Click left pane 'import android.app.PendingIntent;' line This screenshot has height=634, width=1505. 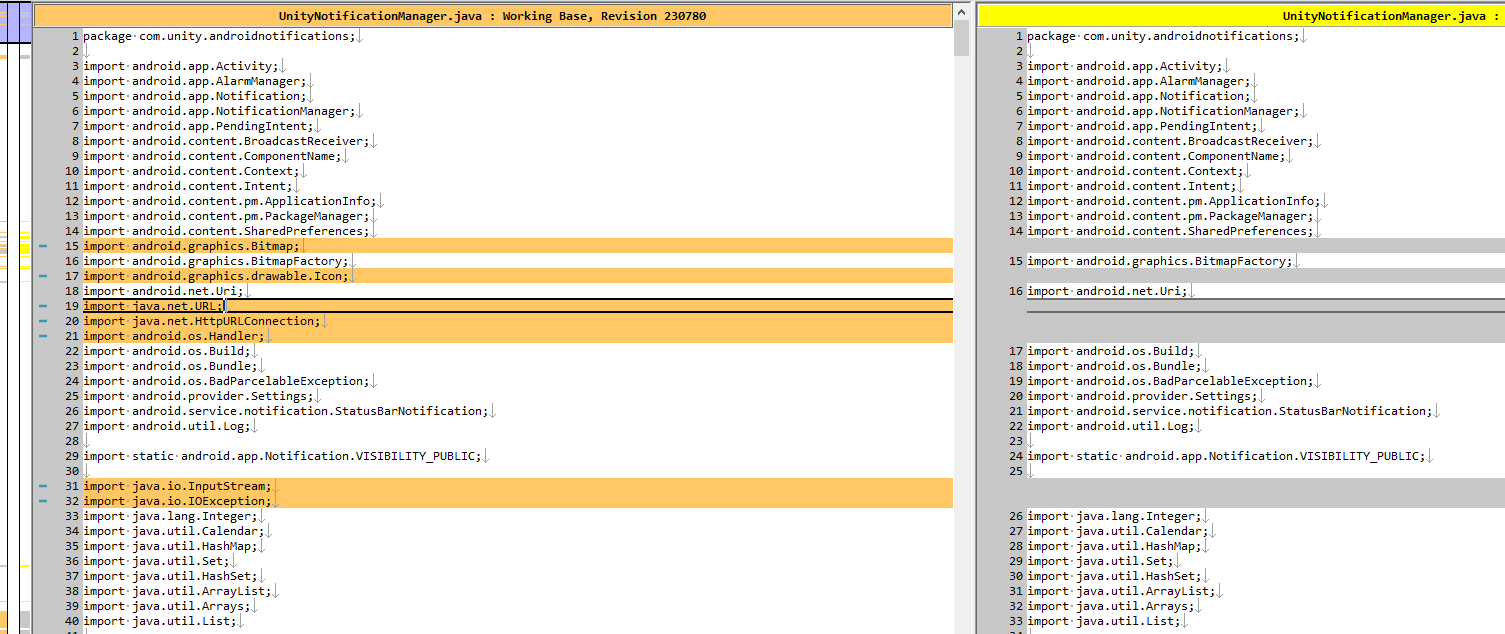tap(198, 126)
